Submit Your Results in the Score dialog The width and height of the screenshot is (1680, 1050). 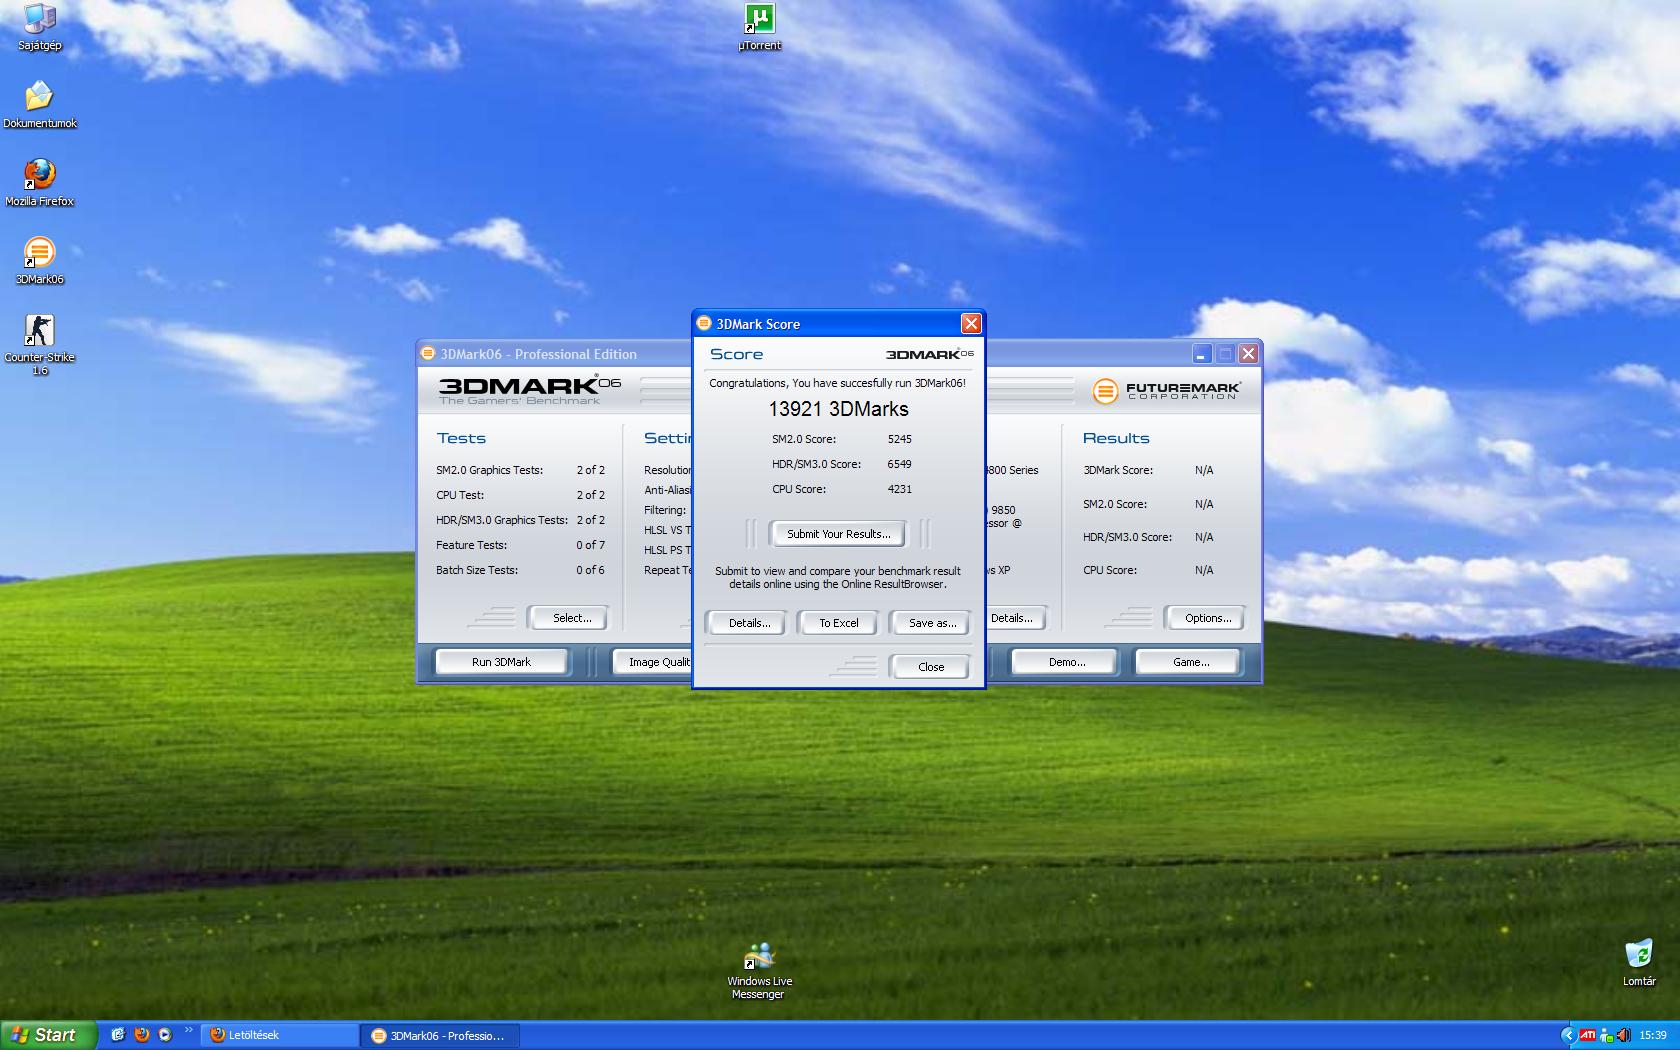(x=838, y=534)
